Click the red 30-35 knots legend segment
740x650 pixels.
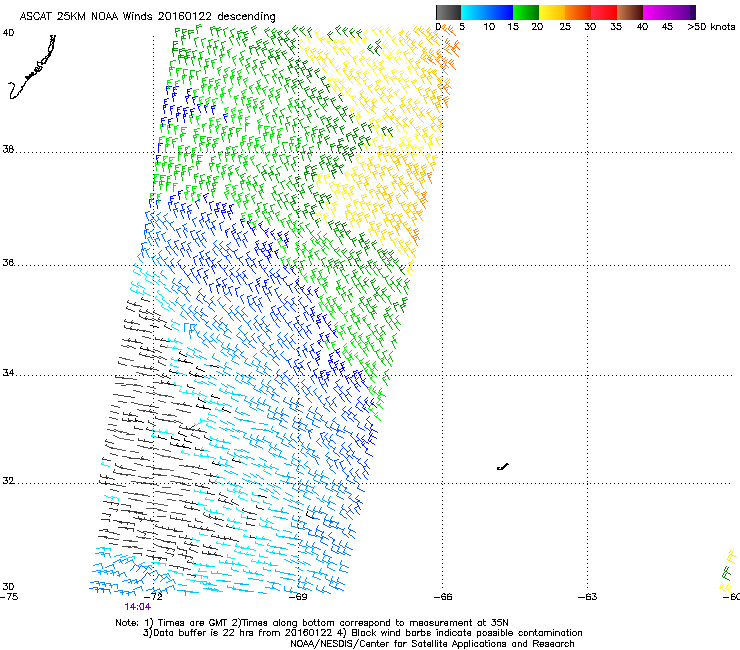[x=604, y=12]
